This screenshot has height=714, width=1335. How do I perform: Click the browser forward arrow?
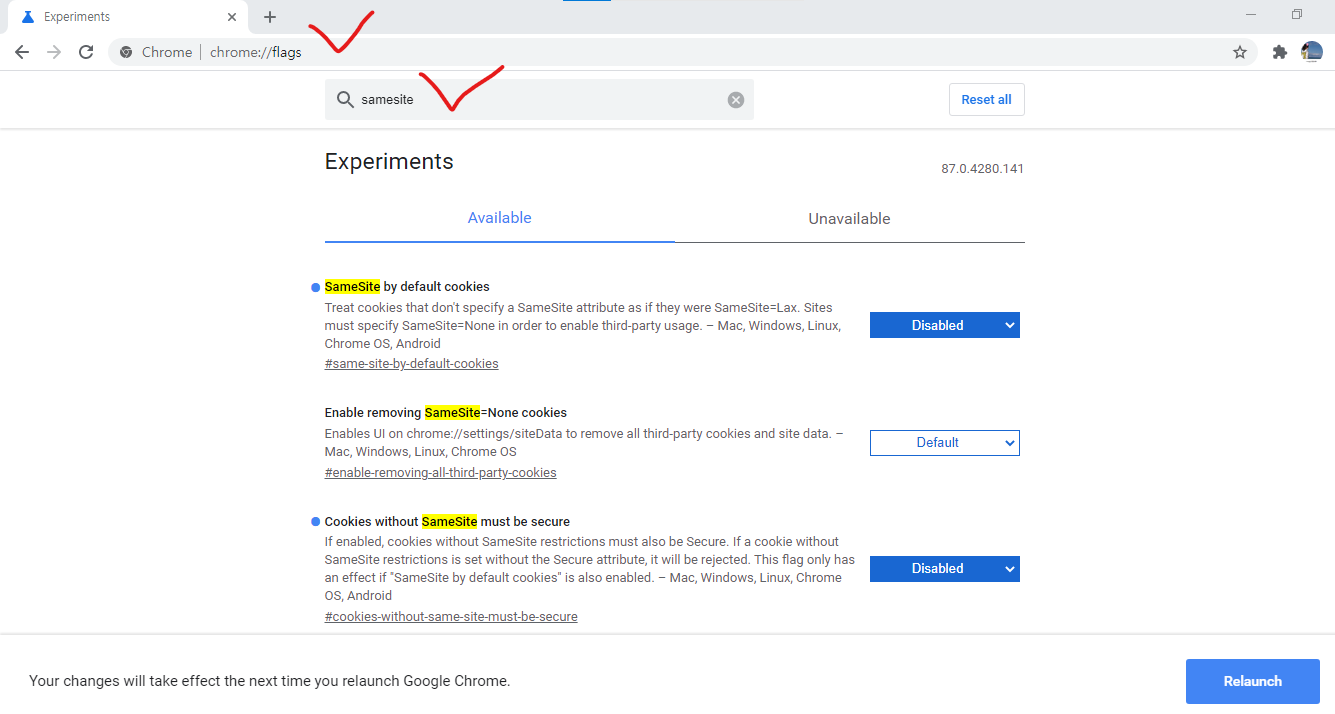tap(54, 52)
